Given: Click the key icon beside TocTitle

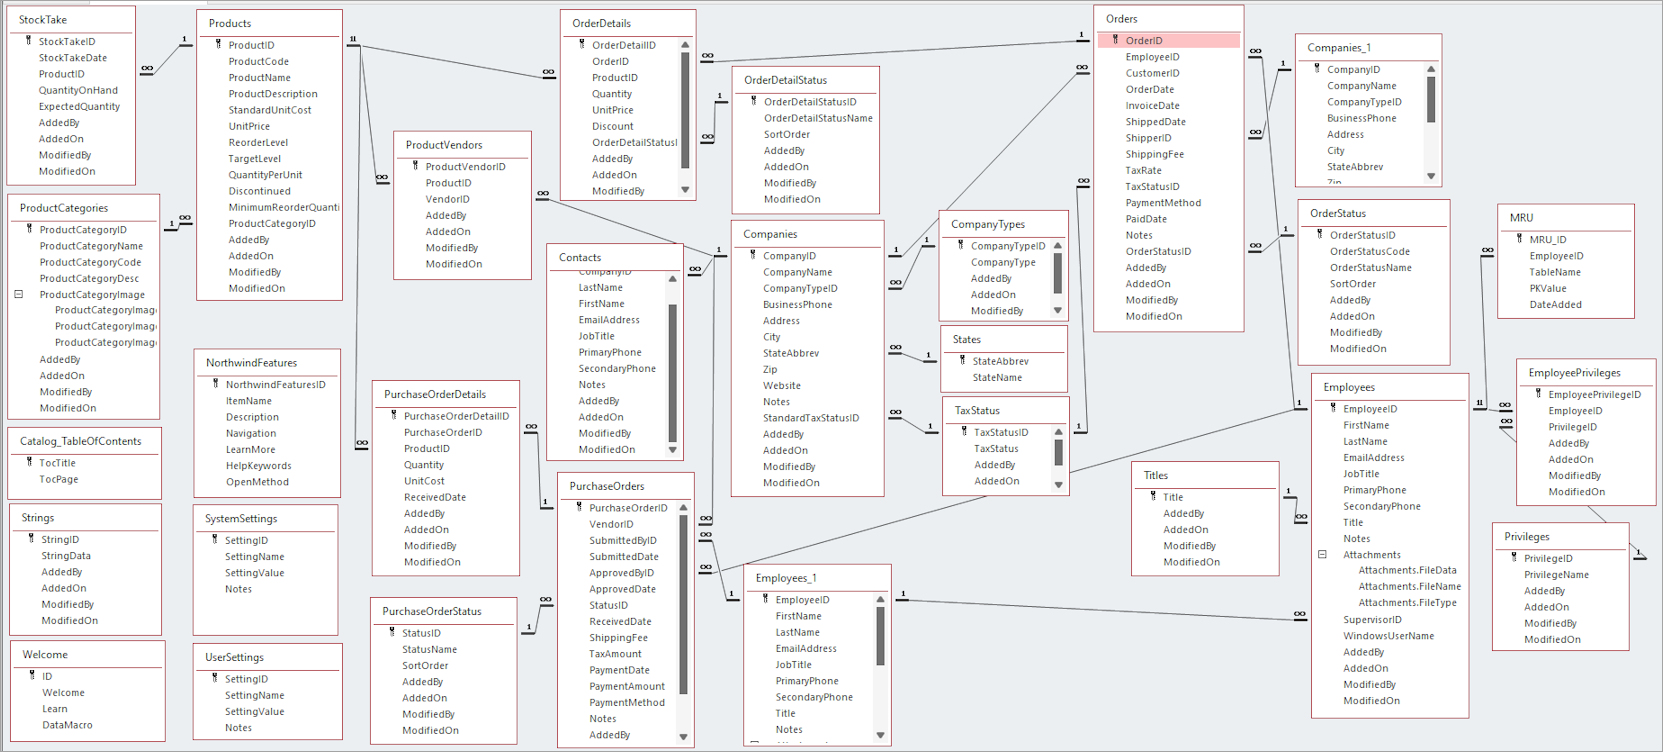Looking at the screenshot, I should point(29,462).
